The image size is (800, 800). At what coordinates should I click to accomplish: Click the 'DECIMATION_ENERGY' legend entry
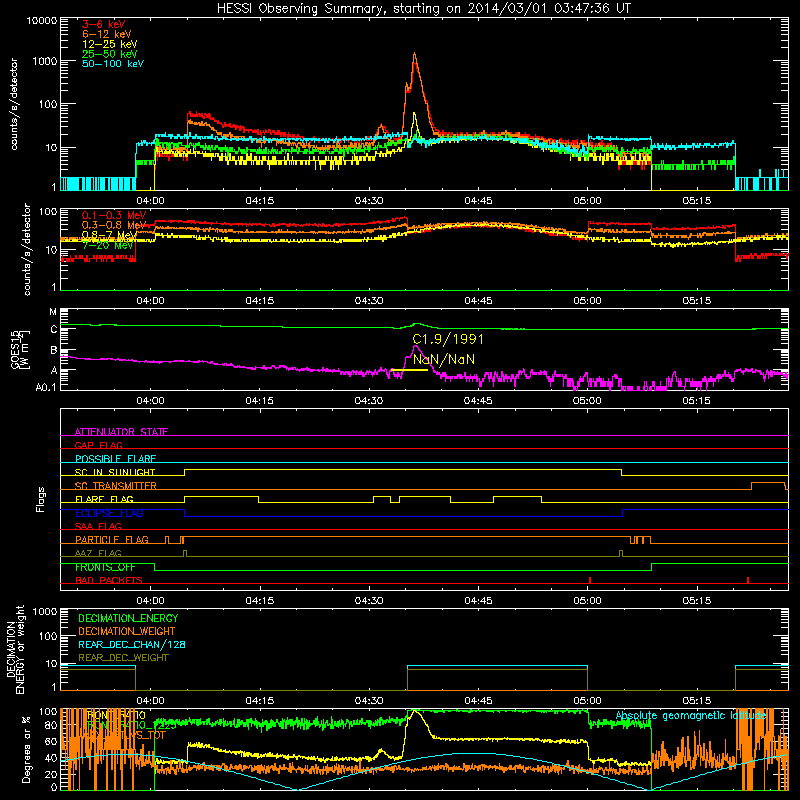(128, 618)
